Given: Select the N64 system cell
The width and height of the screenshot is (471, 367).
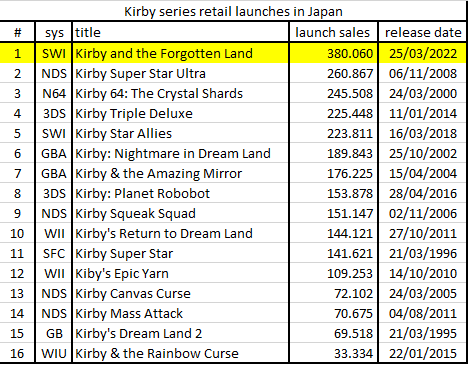Looking at the screenshot, I should (x=54, y=93).
